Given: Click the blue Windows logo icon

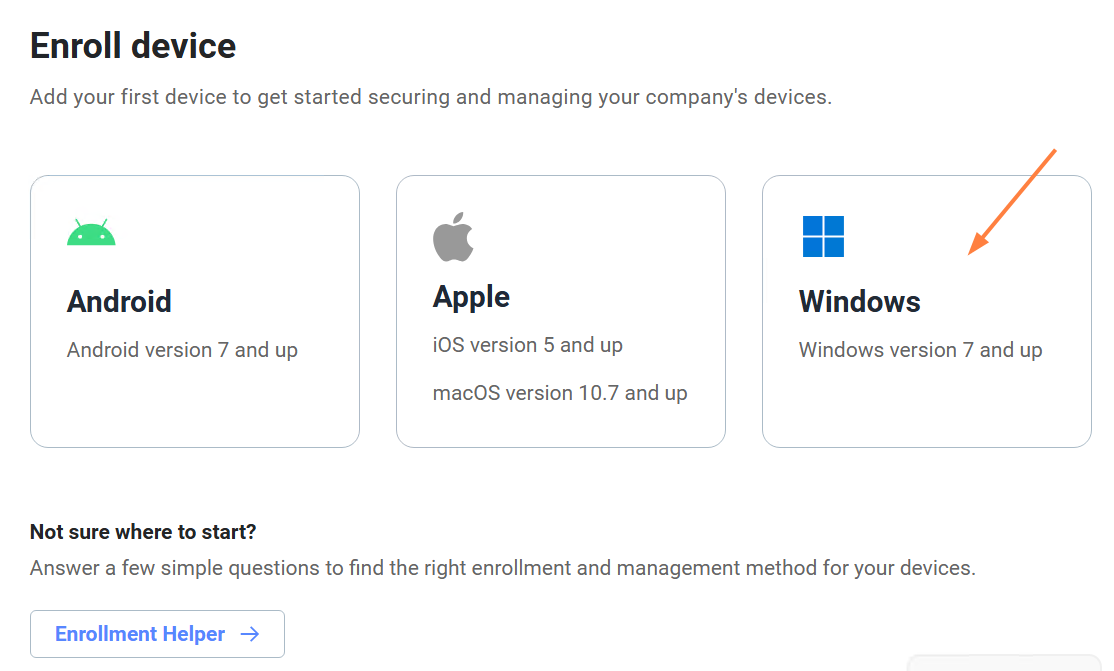Looking at the screenshot, I should point(823,236).
